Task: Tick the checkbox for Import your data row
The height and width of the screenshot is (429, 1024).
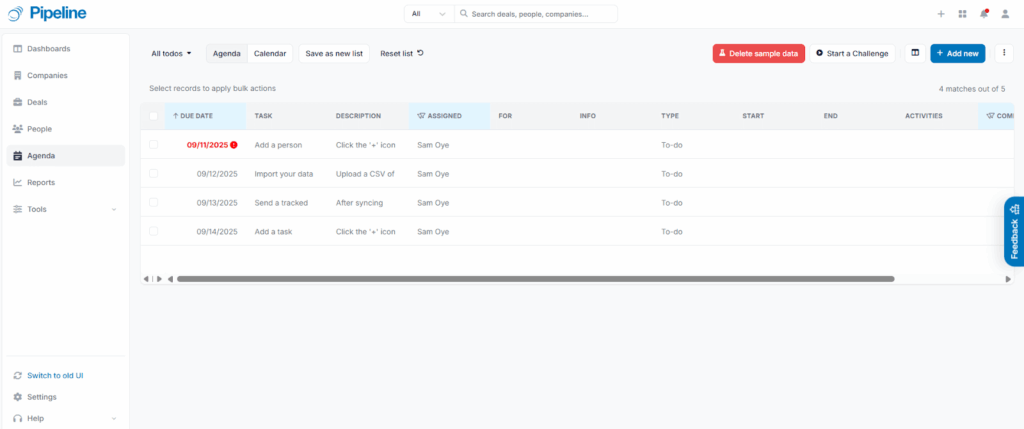Action: (153, 174)
